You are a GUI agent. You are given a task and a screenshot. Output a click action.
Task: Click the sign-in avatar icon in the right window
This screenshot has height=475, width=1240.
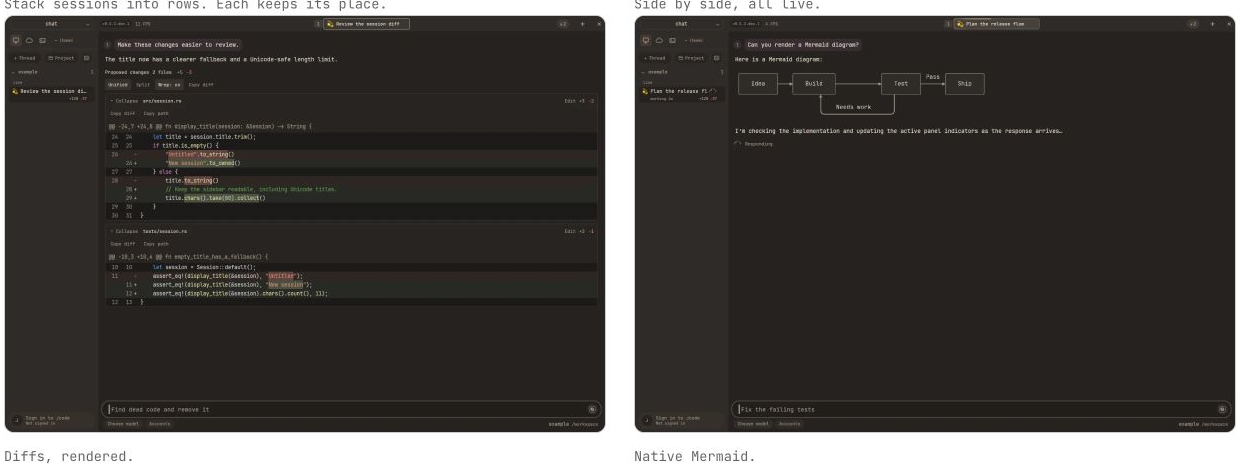click(x=647, y=421)
